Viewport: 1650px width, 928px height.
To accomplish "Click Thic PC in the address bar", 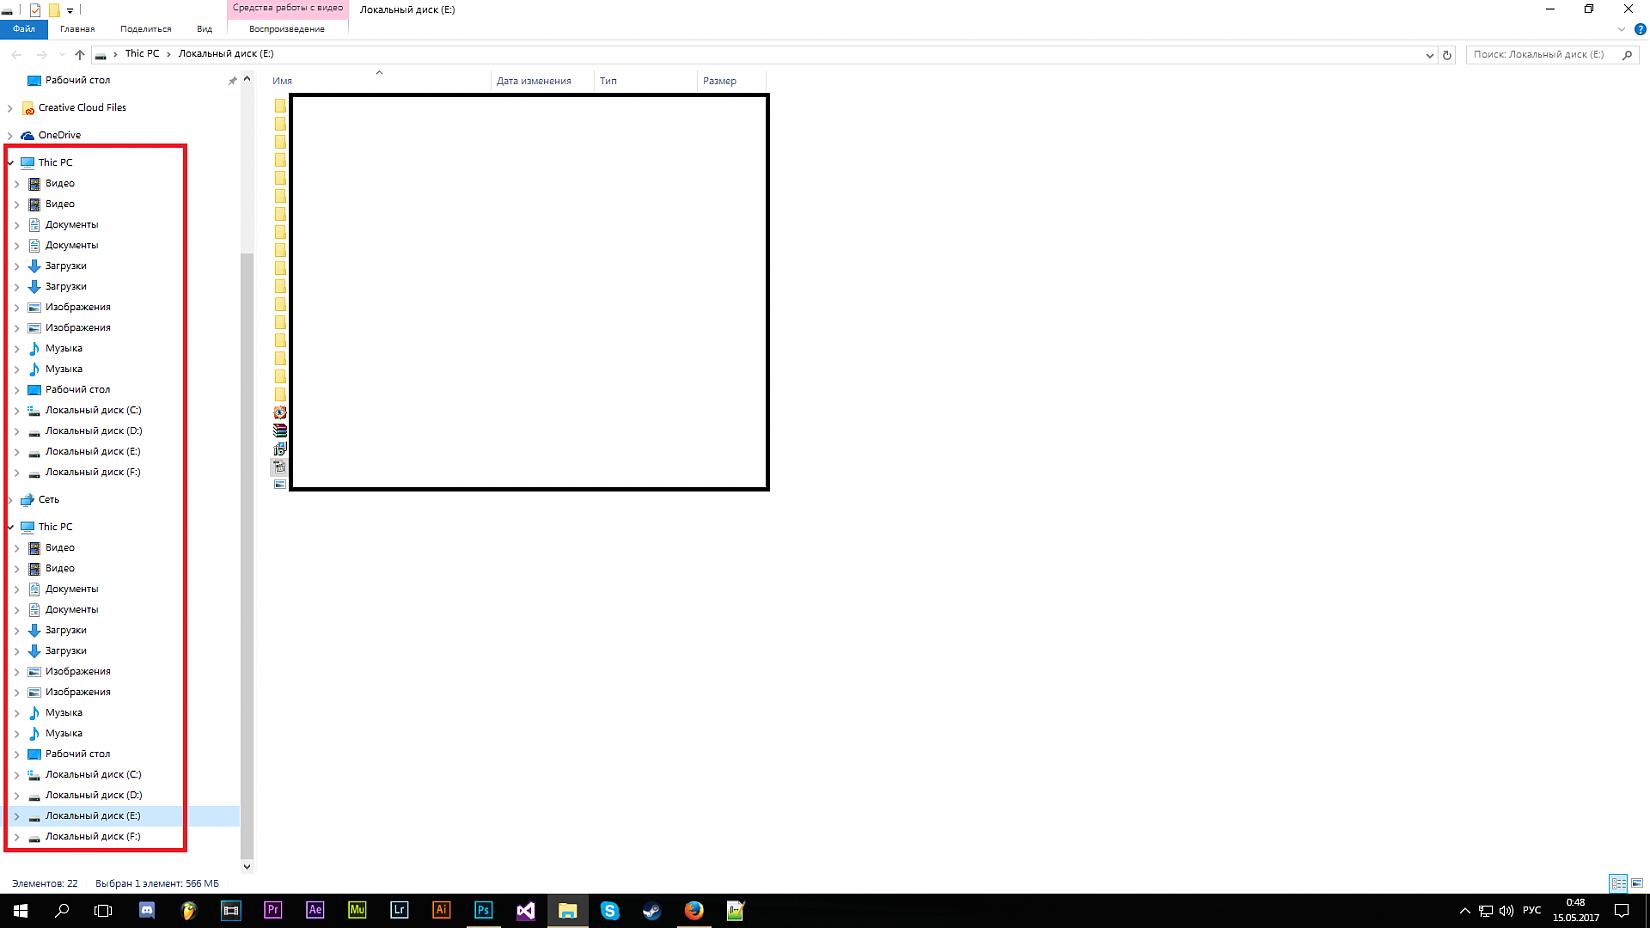I will click(142, 54).
